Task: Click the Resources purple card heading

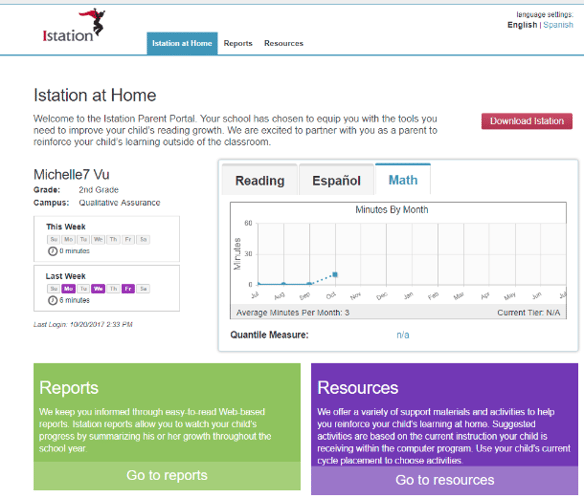Action: click(358, 388)
